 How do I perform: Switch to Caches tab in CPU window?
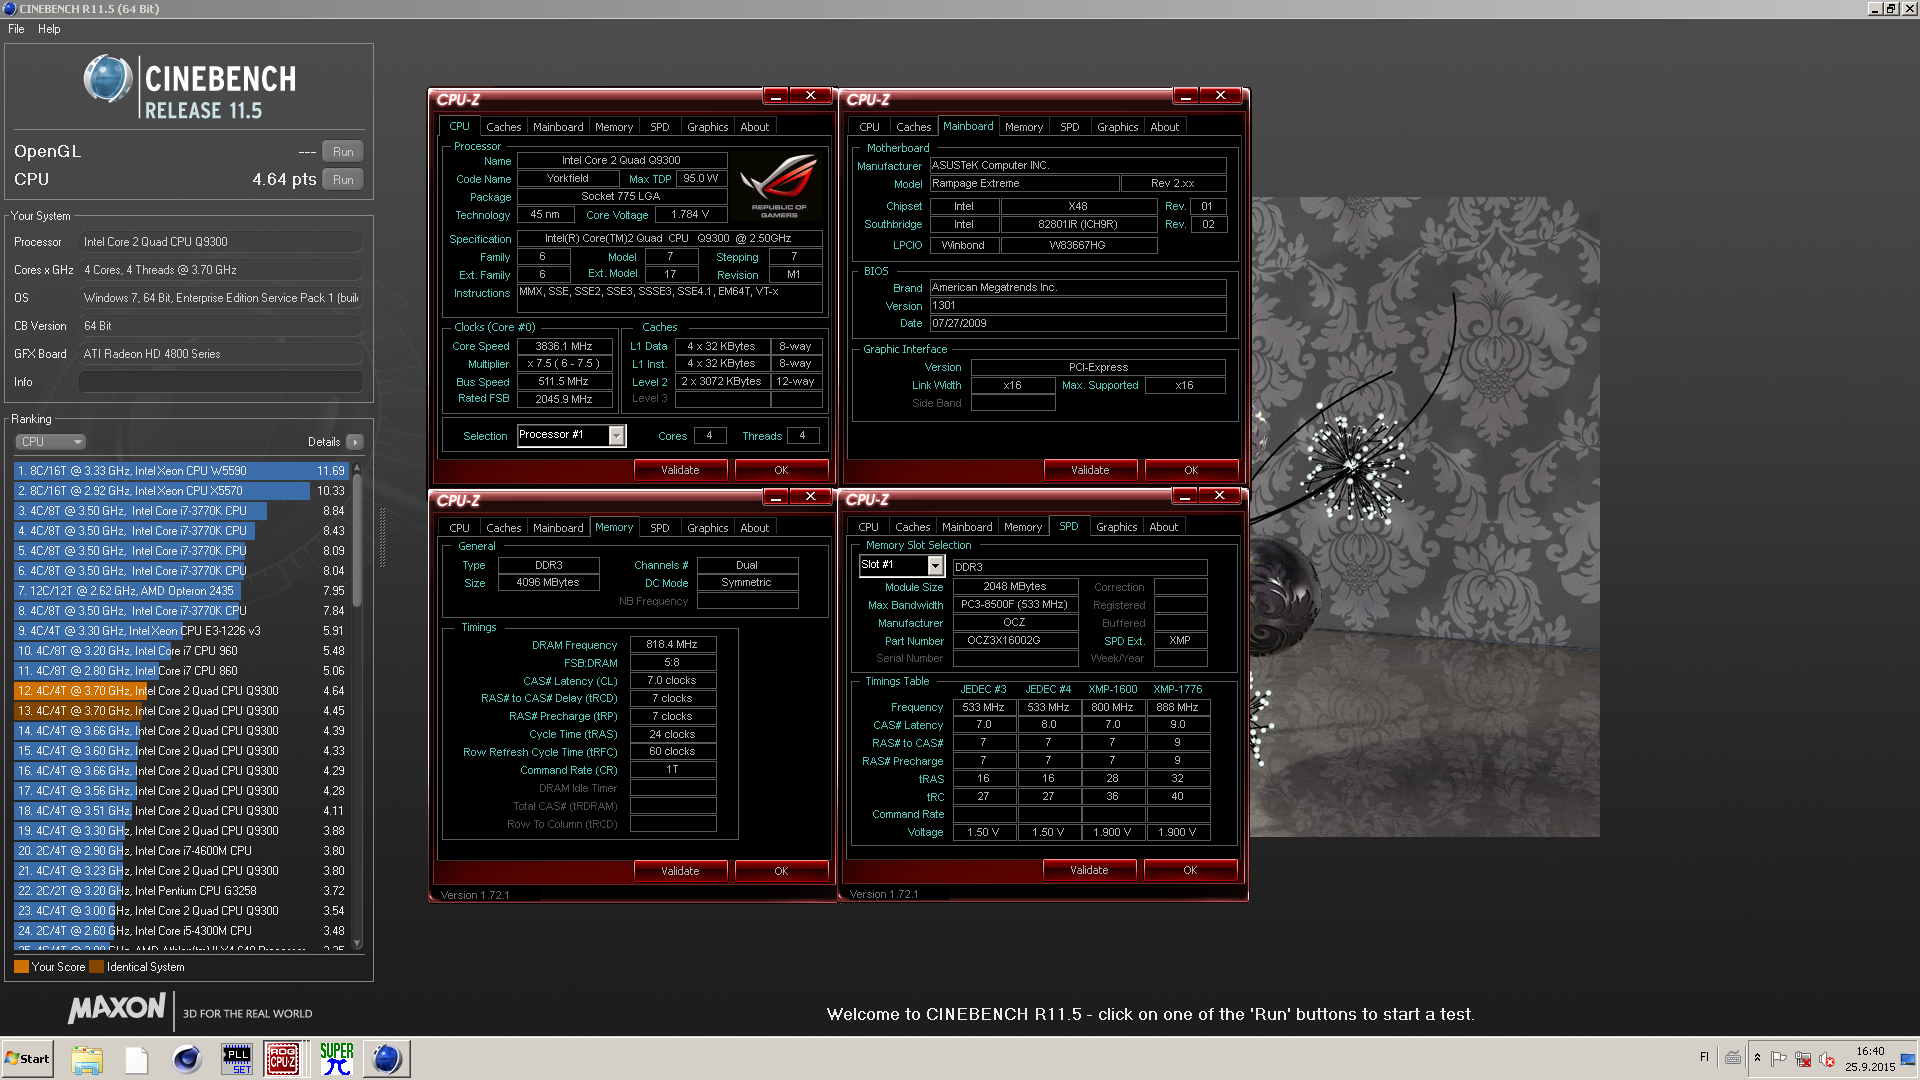coord(503,127)
